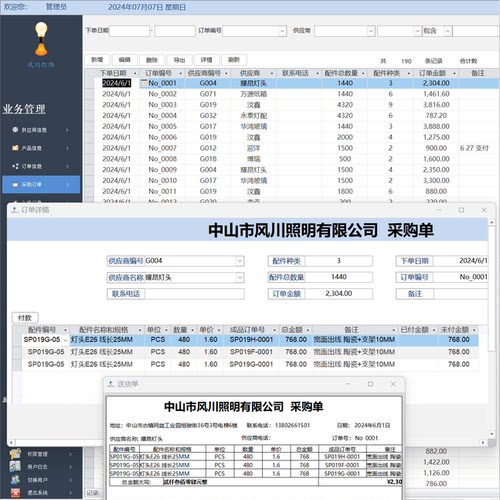Click the SP019H-0001 cell in 送货单 preview
500x500 pixels.
pyautogui.click(x=342, y=456)
